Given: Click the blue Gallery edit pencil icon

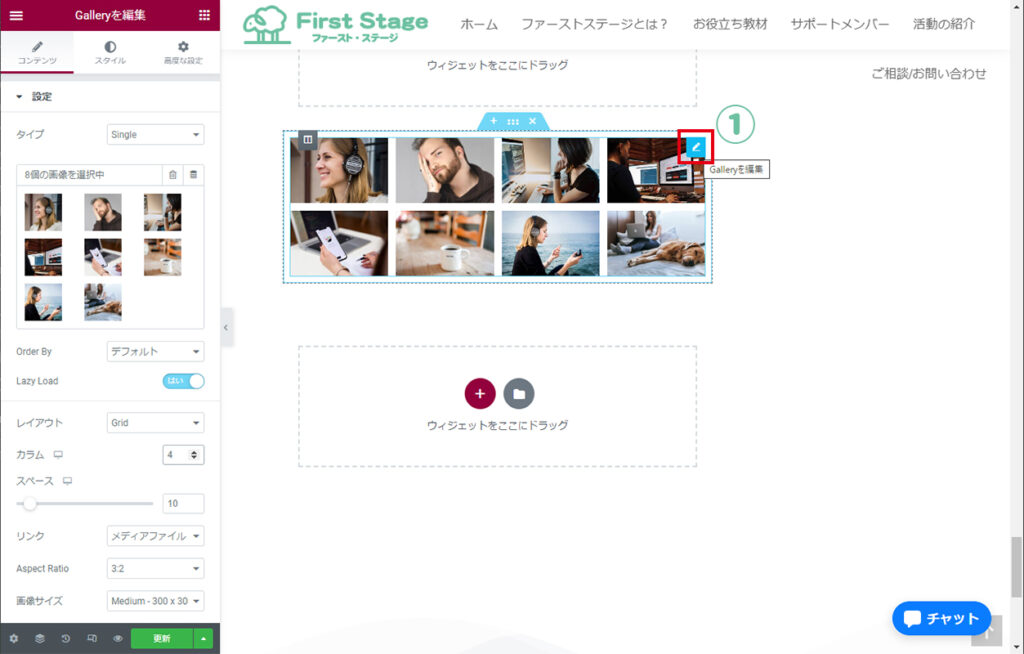Looking at the screenshot, I should (696, 148).
